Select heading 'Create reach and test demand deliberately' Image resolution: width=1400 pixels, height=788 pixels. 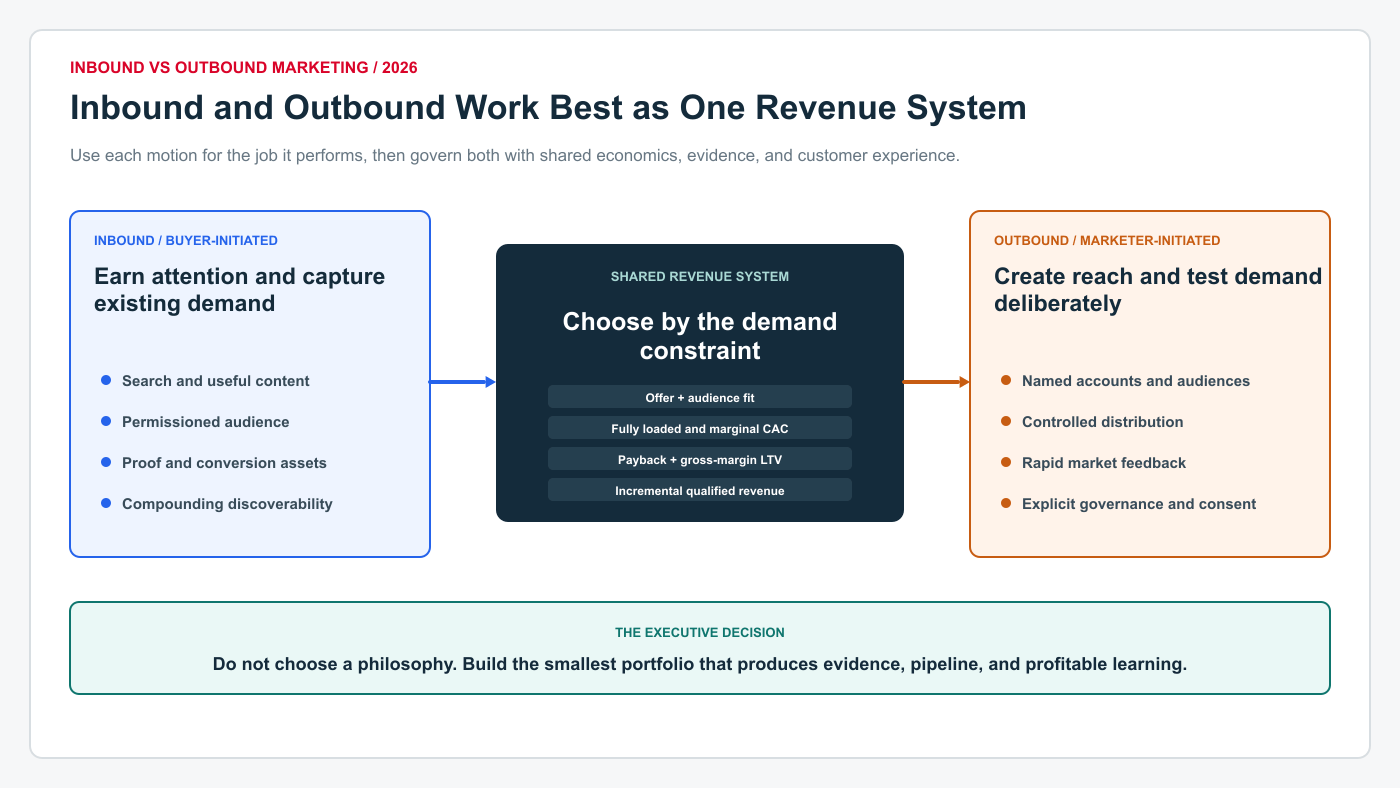coord(1158,290)
